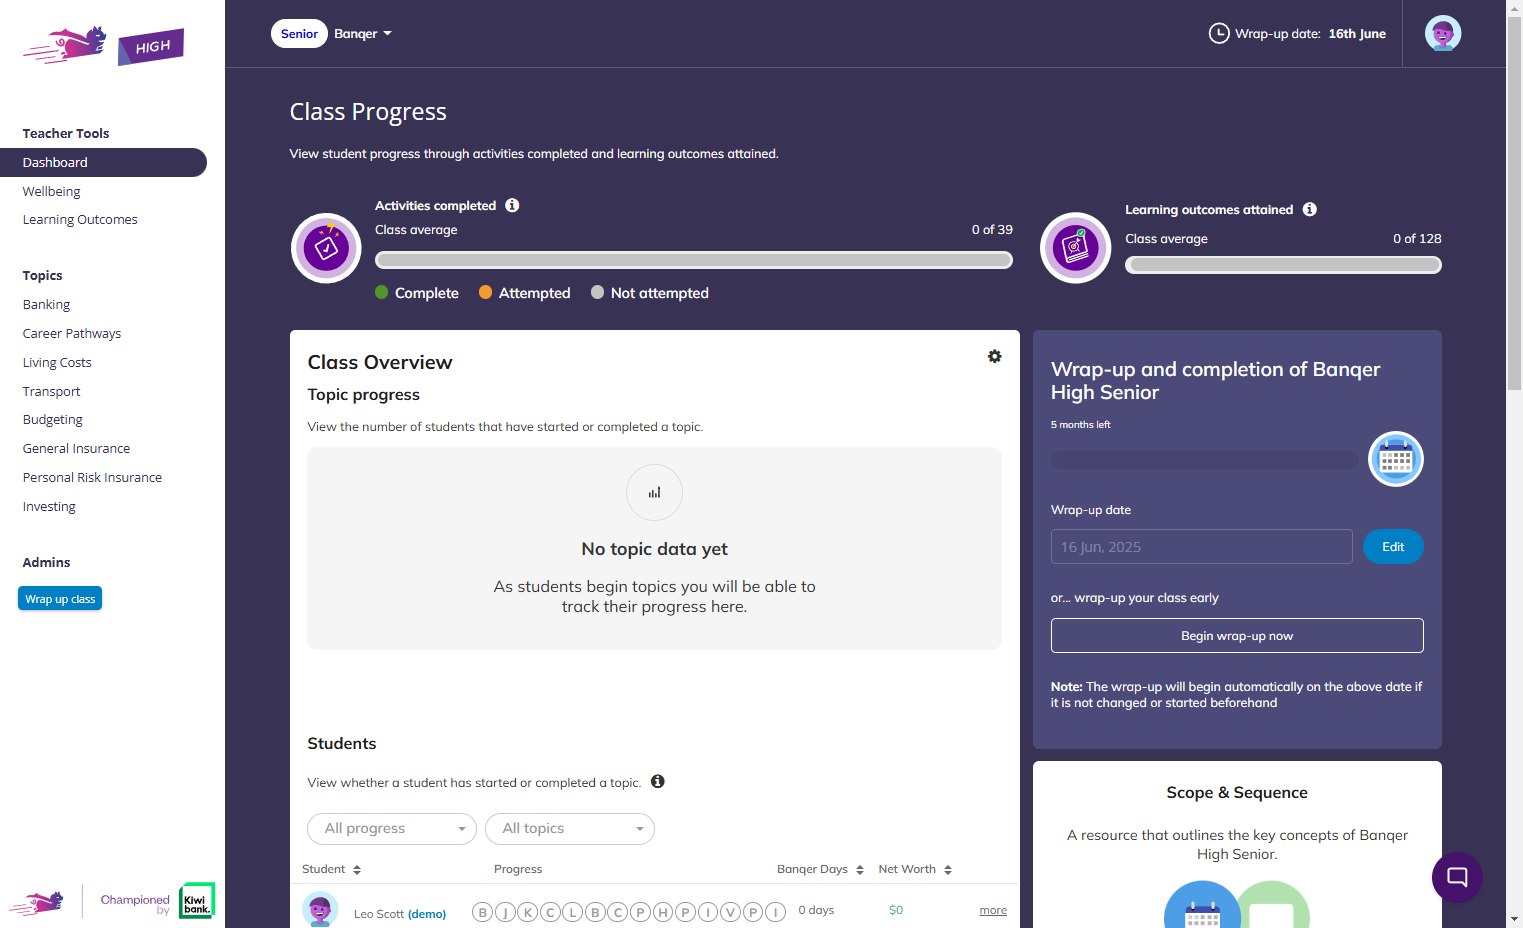Click the blue calendar icon in wrap-up panel
The height and width of the screenshot is (928, 1523).
click(1395, 459)
